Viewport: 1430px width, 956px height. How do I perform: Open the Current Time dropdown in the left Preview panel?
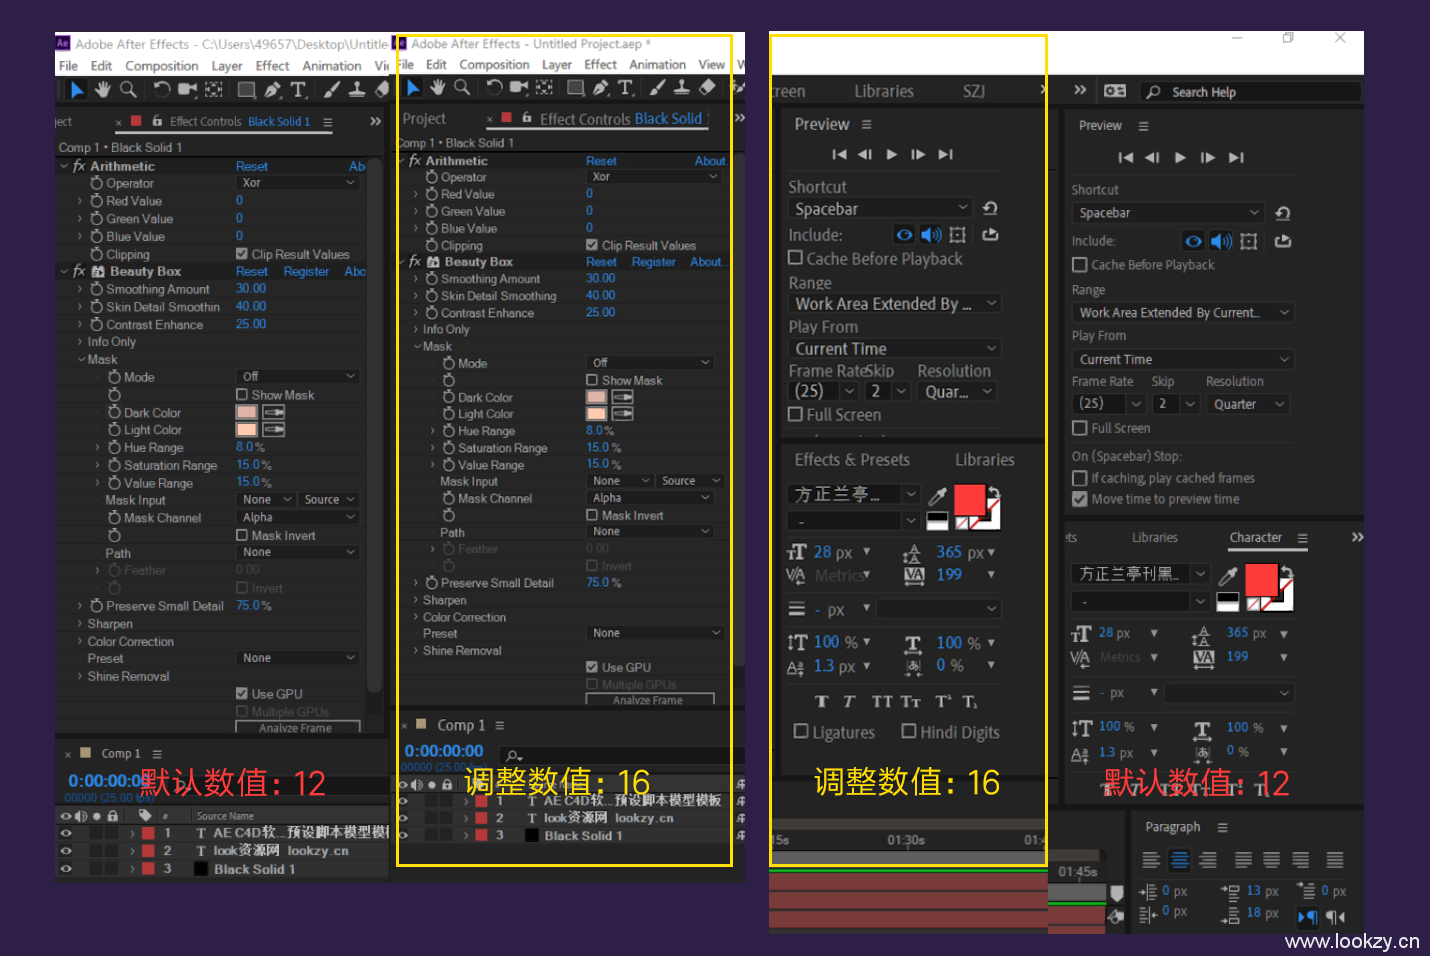click(894, 348)
